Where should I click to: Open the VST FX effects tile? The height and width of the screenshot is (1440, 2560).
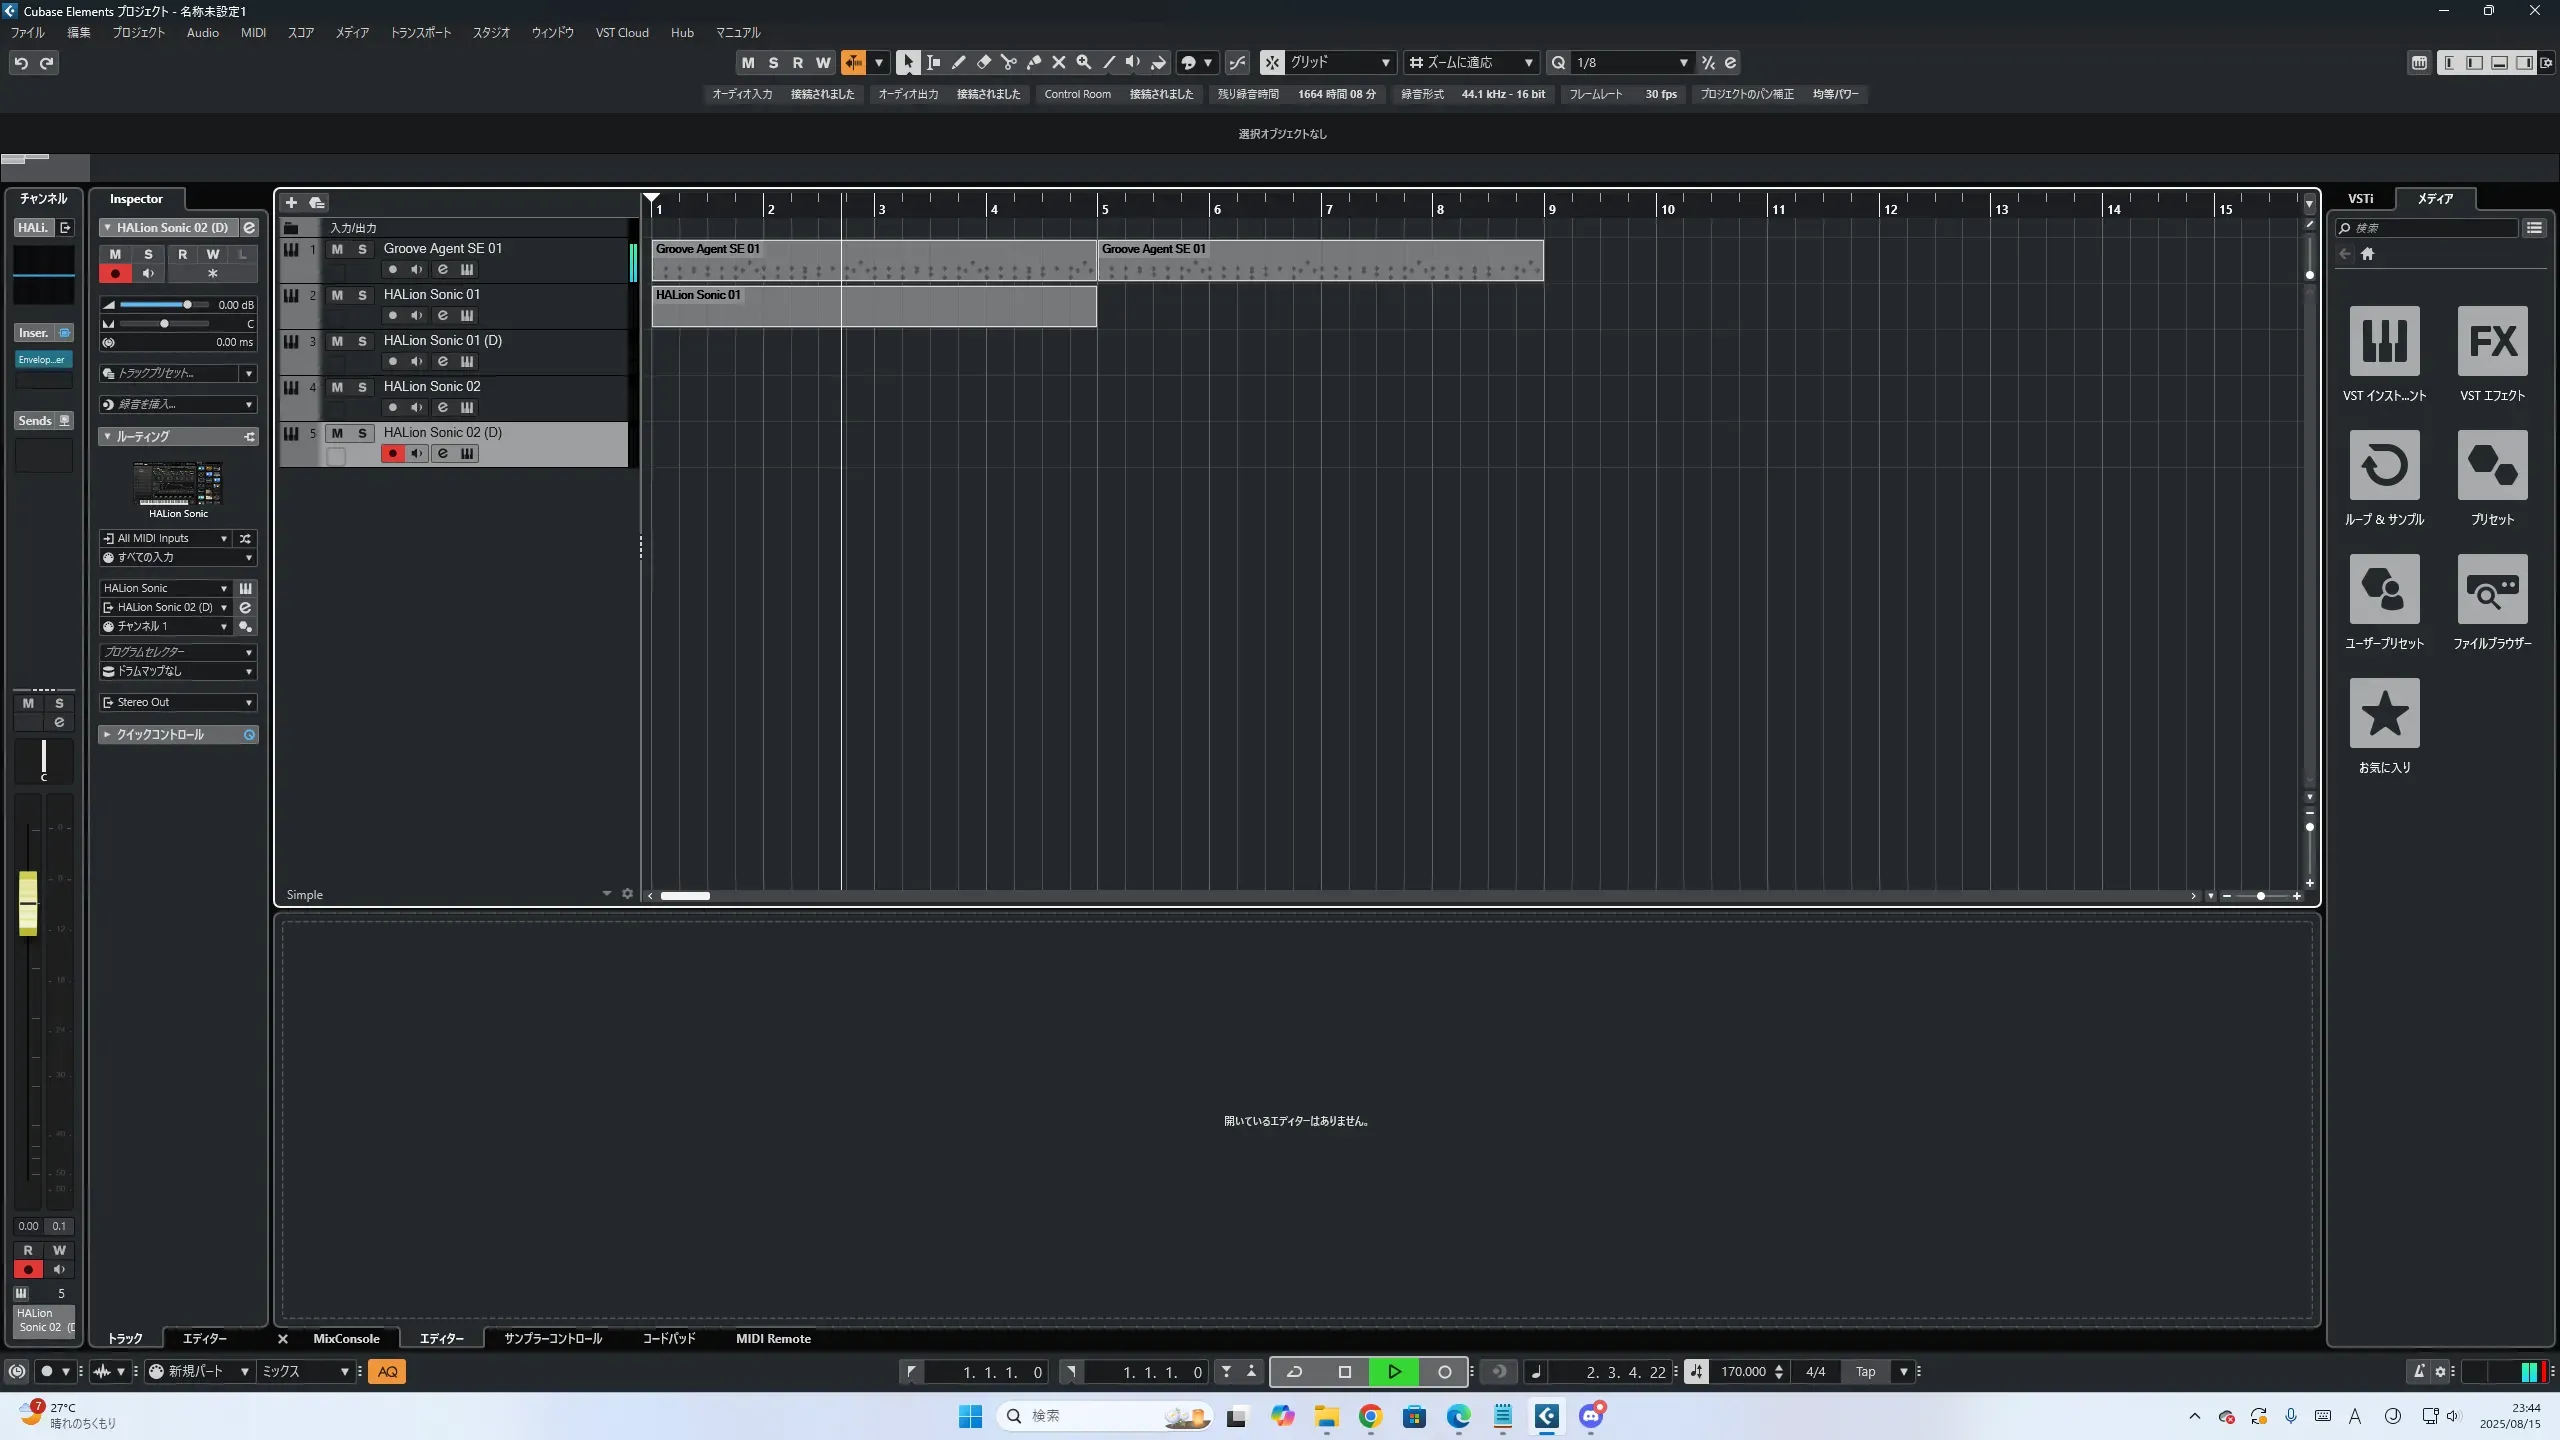click(2492, 342)
